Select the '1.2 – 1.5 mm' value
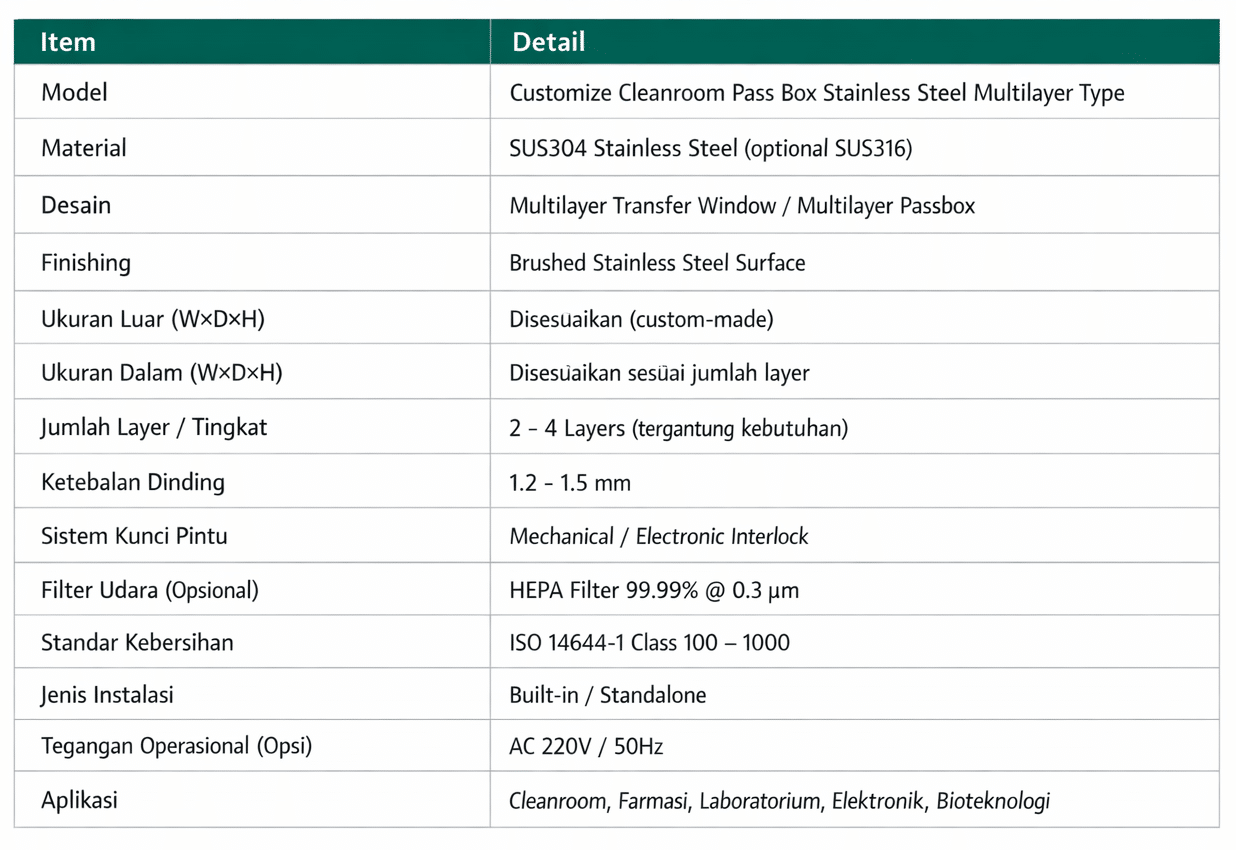The image size is (1236, 850). (570, 483)
